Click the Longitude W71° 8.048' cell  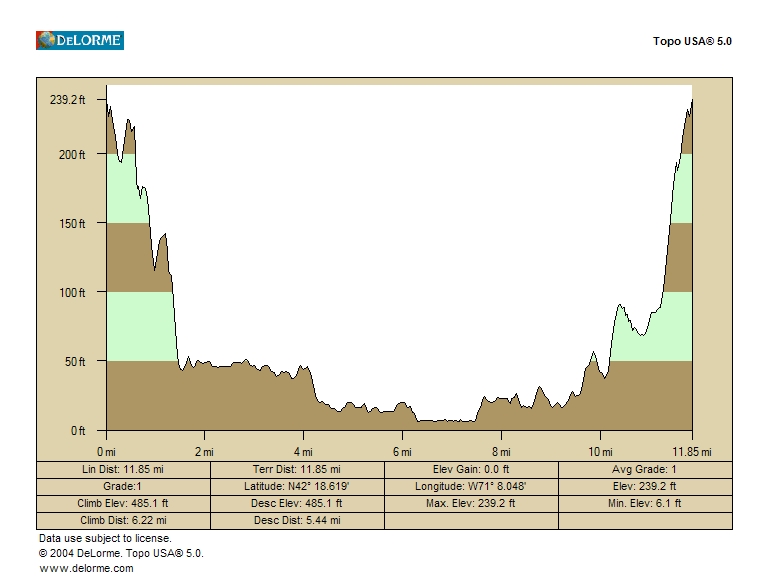pyautogui.click(x=471, y=486)
